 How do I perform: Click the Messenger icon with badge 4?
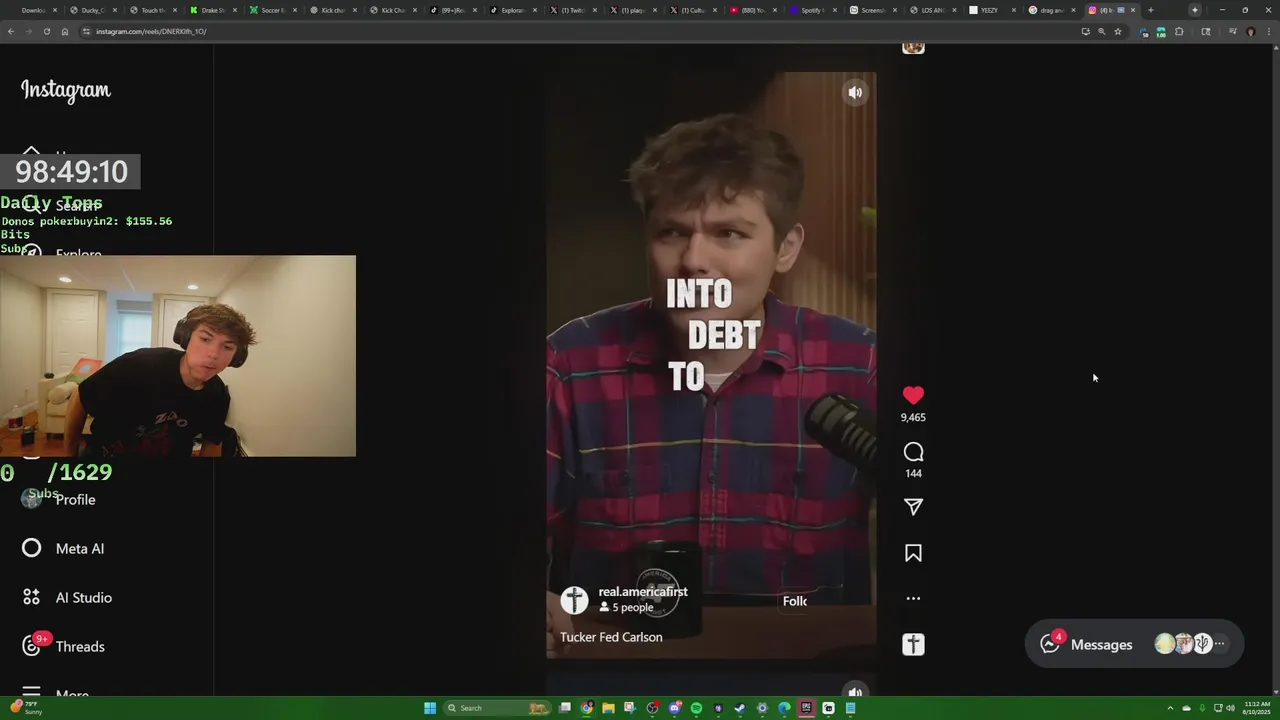[x=1050, y=644]
